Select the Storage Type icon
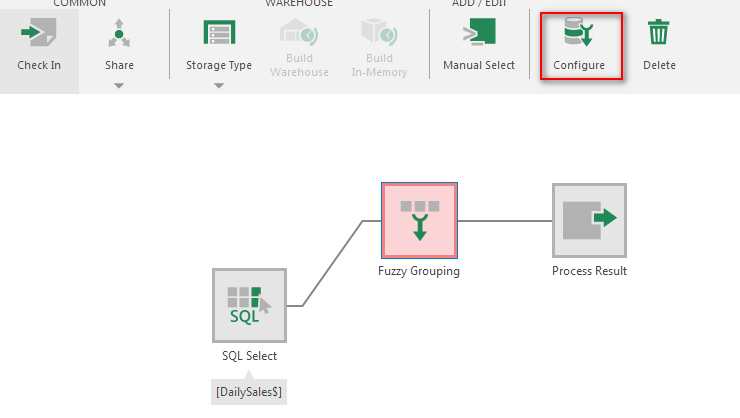Screen dimensions: 740x418 tap(219, 34)
